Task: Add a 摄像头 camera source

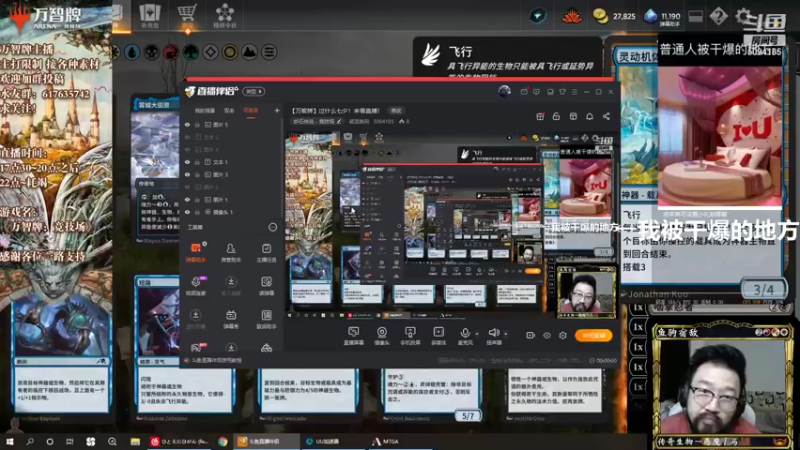Action: tap(382, 336)
